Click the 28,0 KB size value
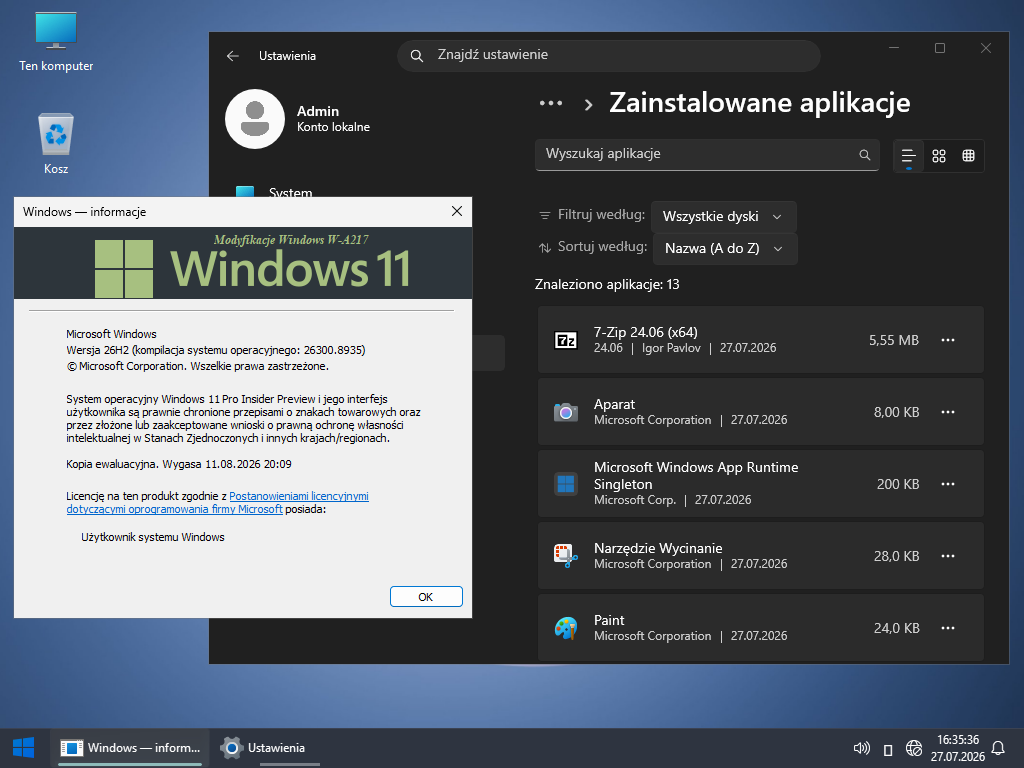The width and height of the screenshot is (1024, 768). click(896, 556)
